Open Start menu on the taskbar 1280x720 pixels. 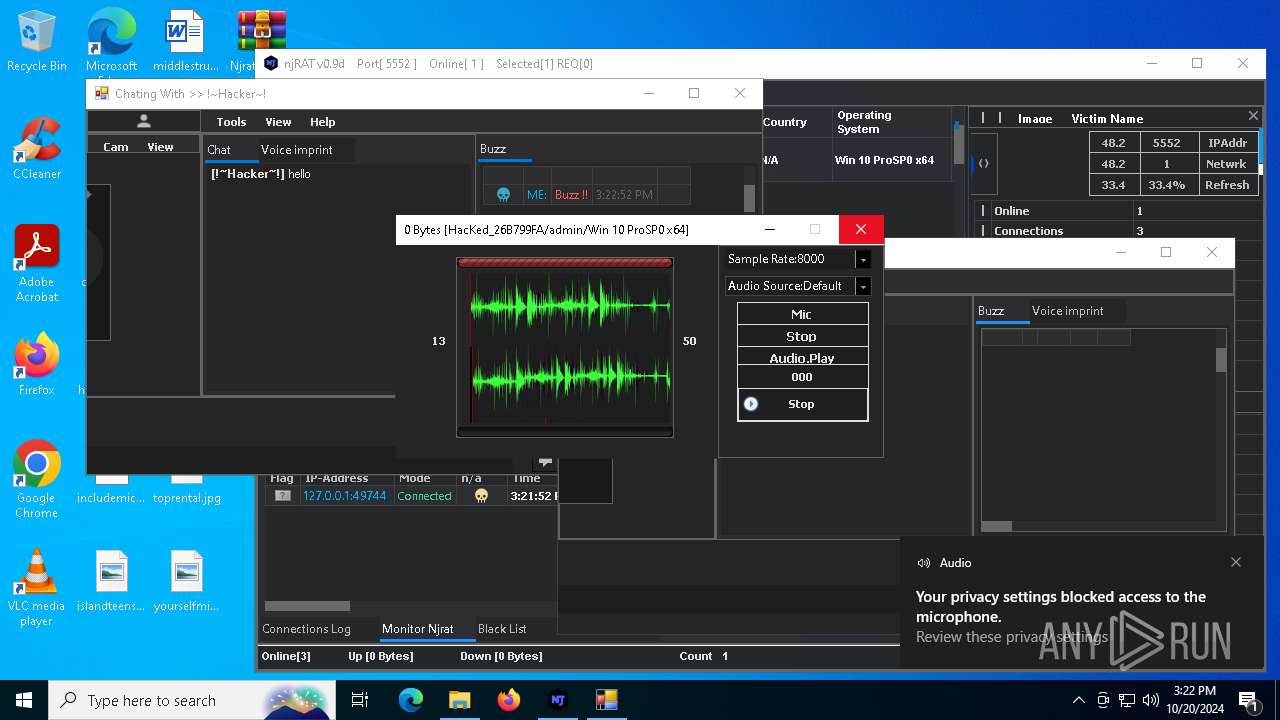[24, 700]
